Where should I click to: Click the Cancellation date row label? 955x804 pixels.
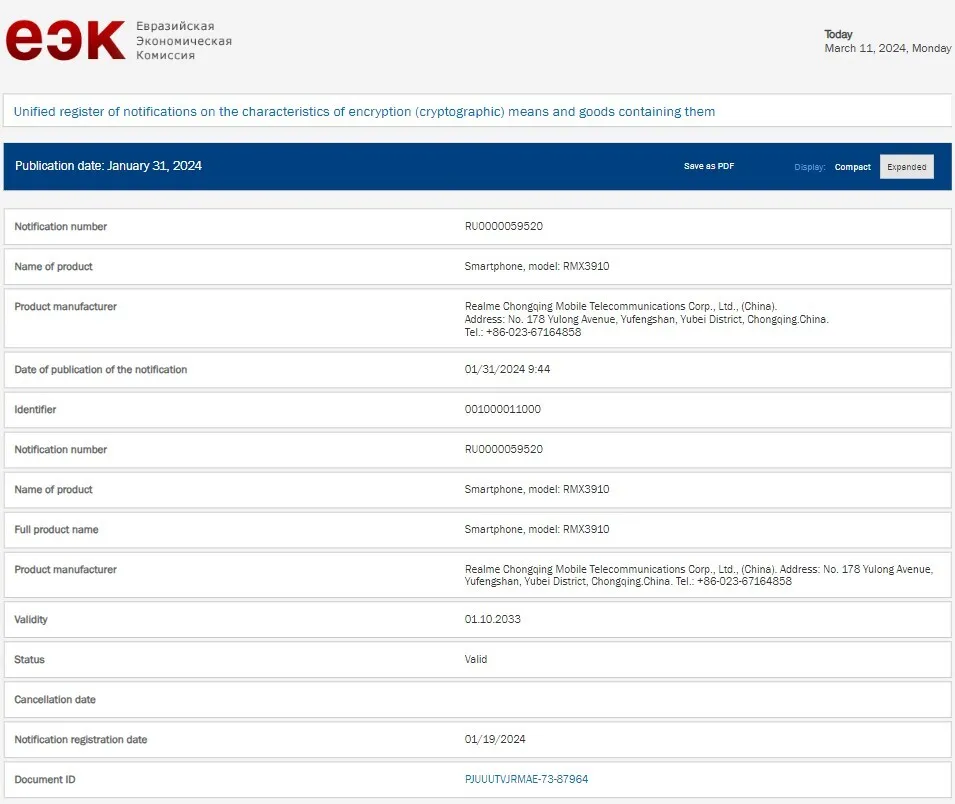[x=55, y=699]
